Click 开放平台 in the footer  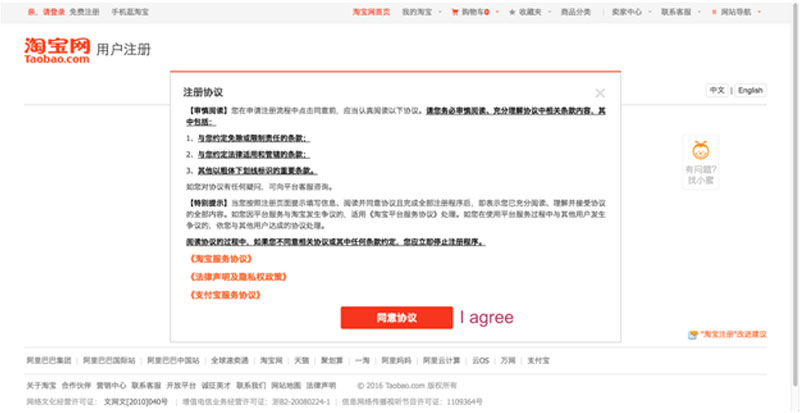[x=181, y=385]
